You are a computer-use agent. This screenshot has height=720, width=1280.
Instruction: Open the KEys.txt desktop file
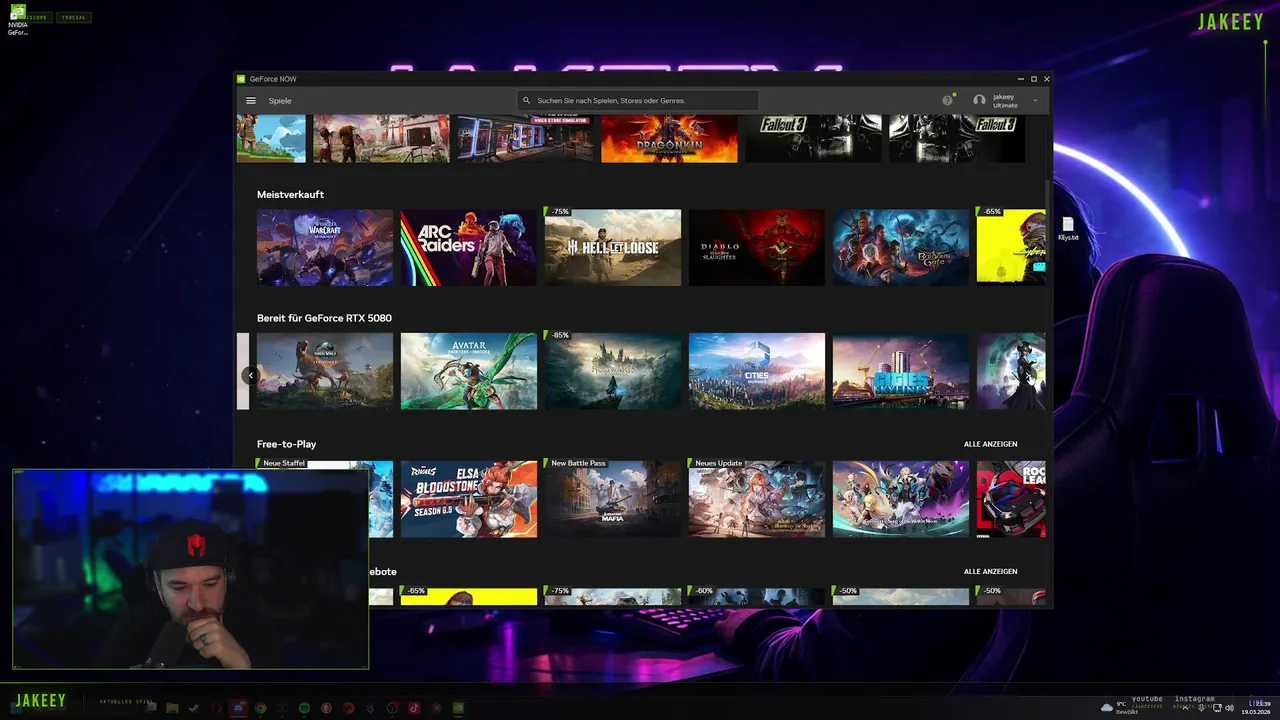pos(1068,229)
